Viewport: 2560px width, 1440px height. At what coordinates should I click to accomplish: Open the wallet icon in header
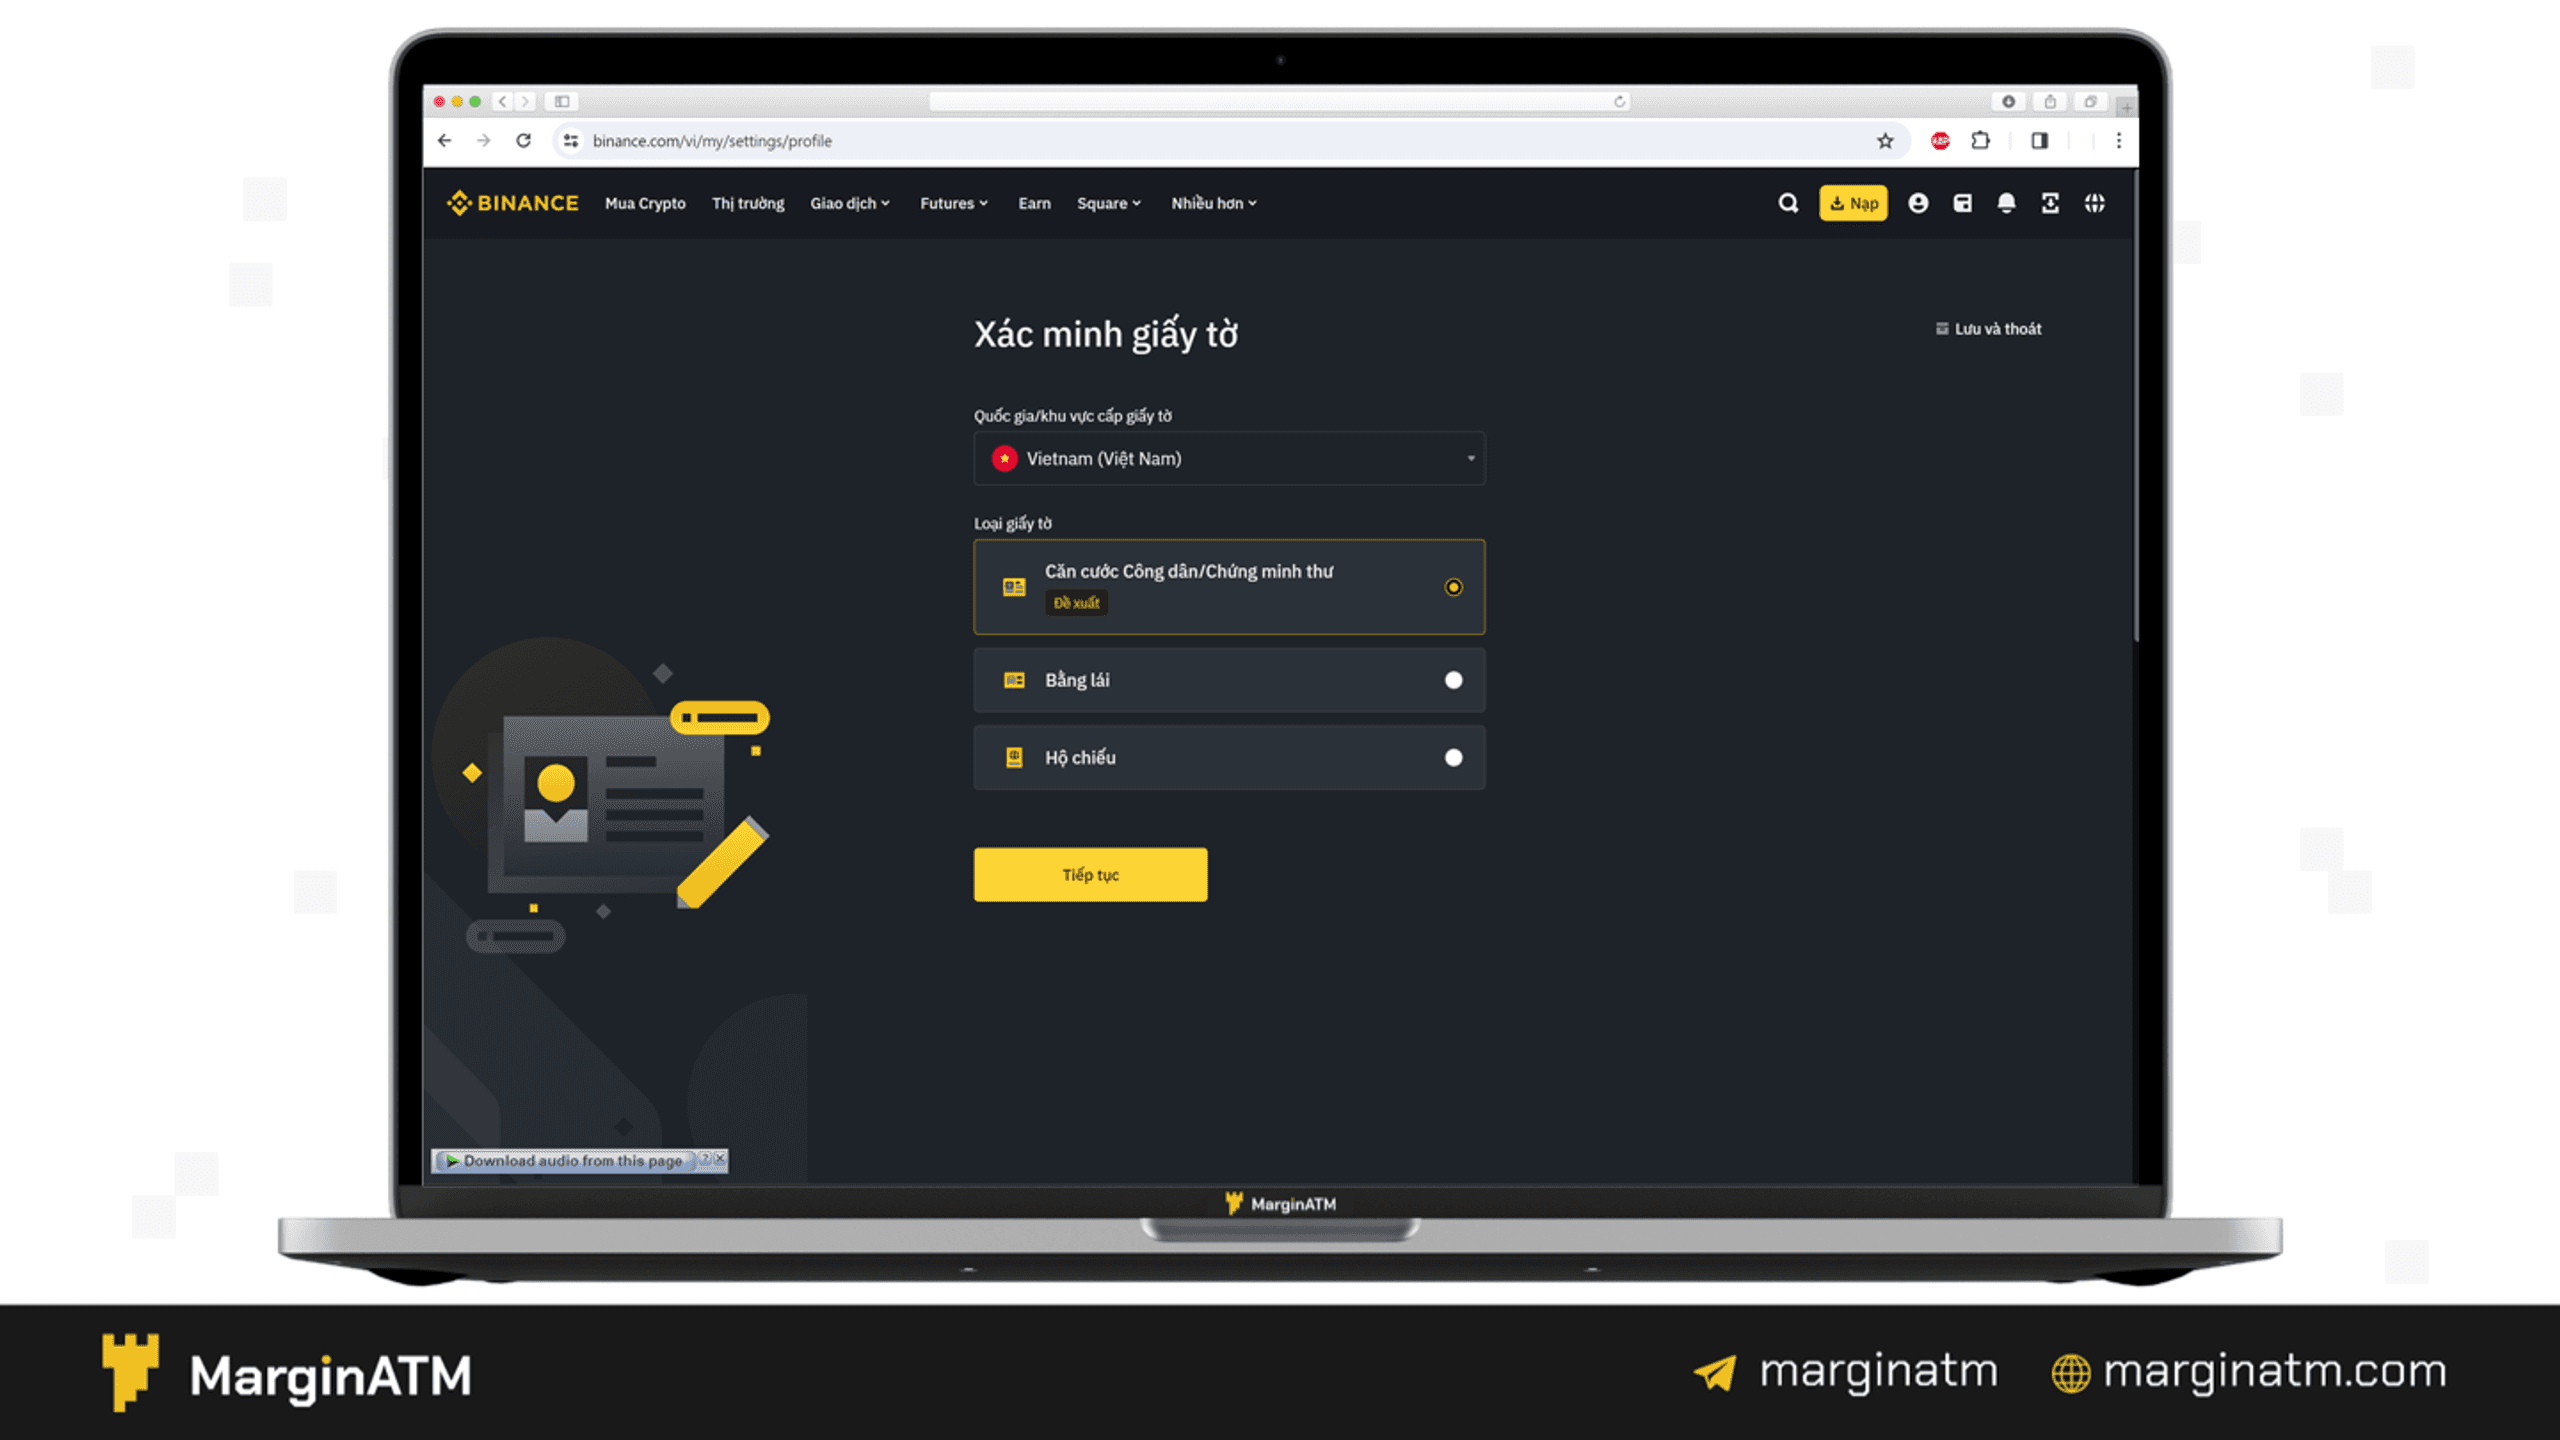tap(1963, 203)
